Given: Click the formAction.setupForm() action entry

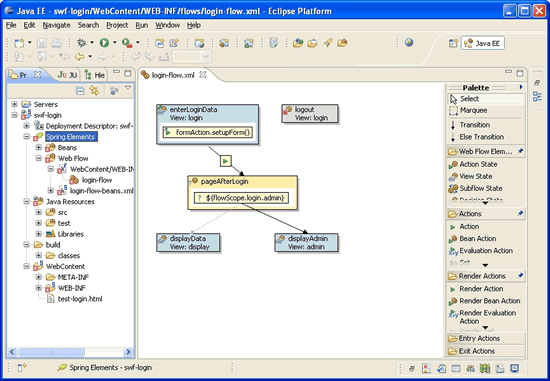Looking at the screenshot, I should click(x=208, y=132).
